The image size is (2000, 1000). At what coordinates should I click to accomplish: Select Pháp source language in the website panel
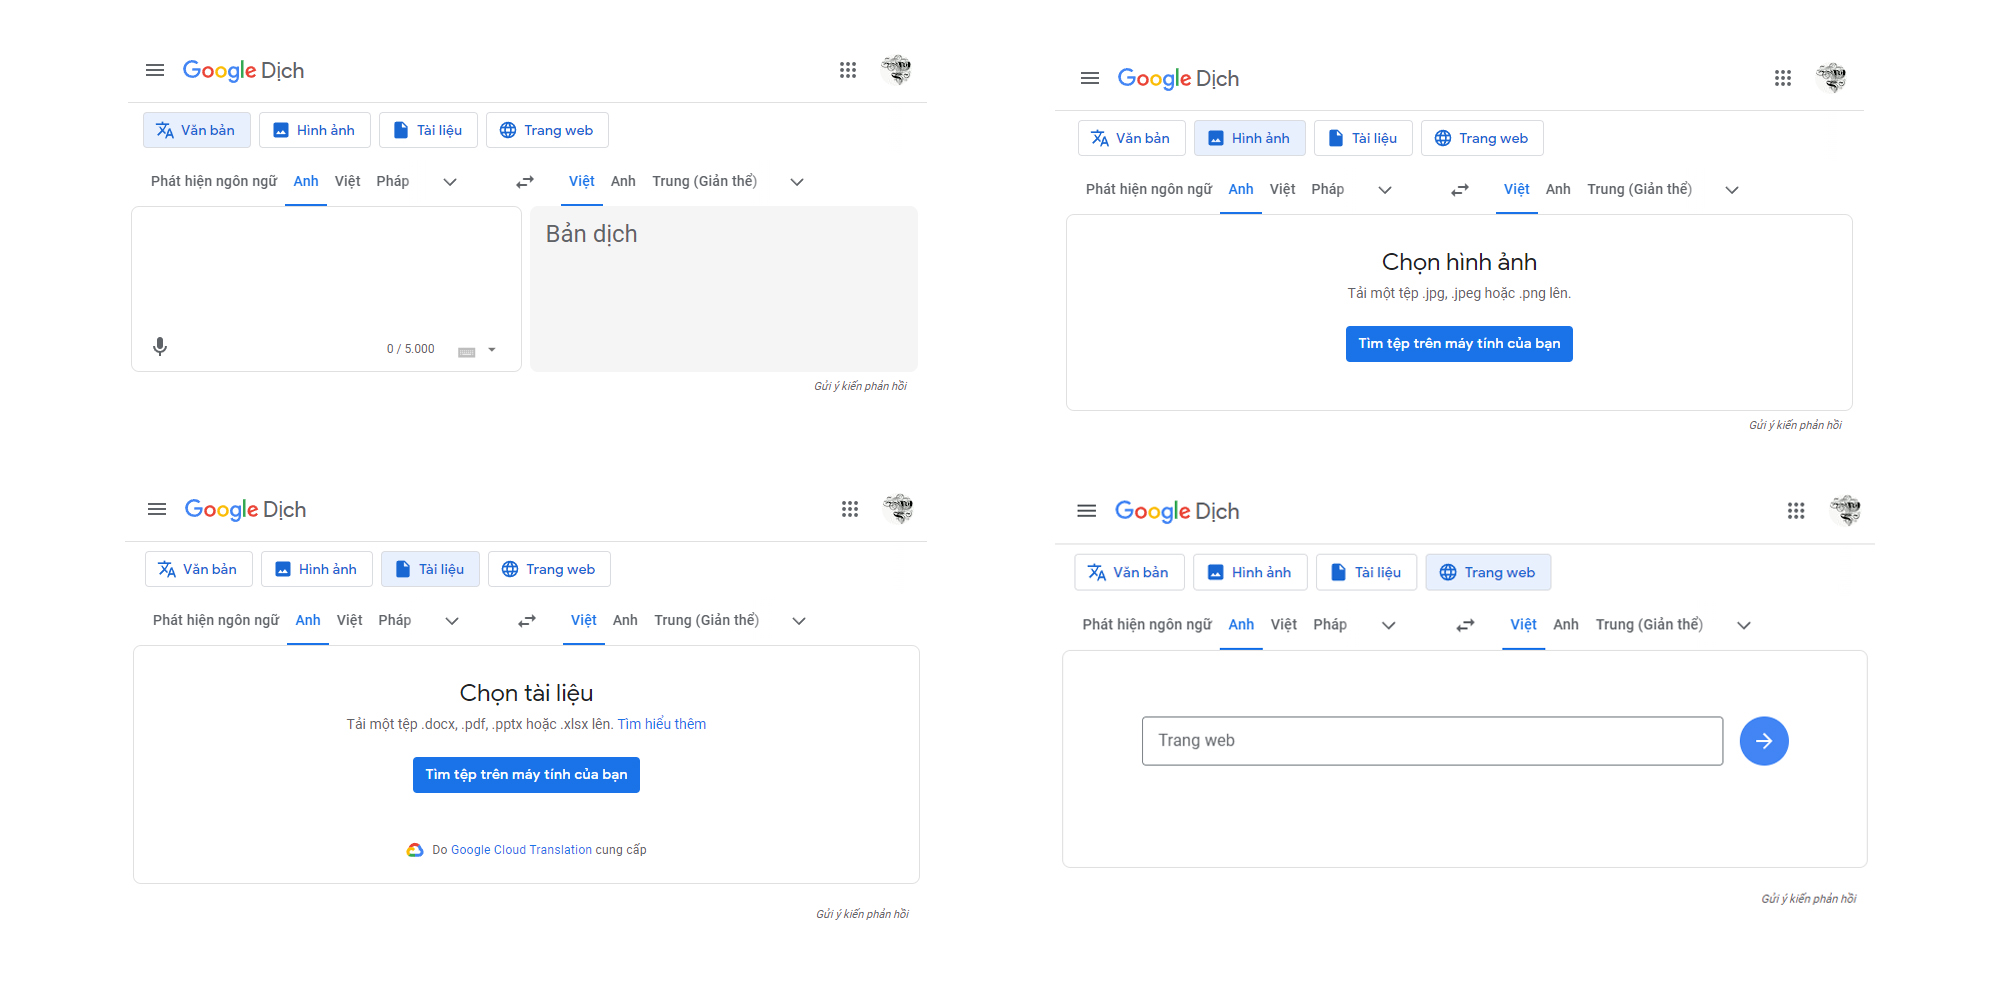[x=1330, y=625]
